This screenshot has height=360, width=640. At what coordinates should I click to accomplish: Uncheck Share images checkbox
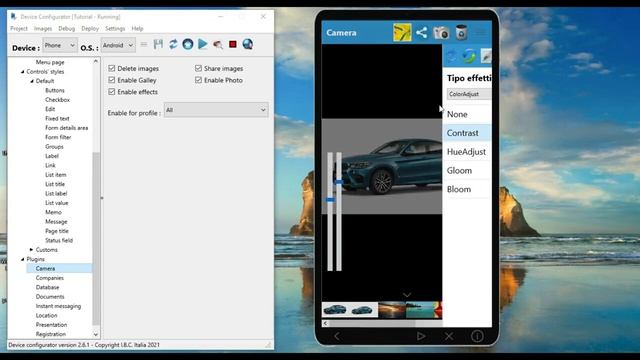click(x=198, y=68)
